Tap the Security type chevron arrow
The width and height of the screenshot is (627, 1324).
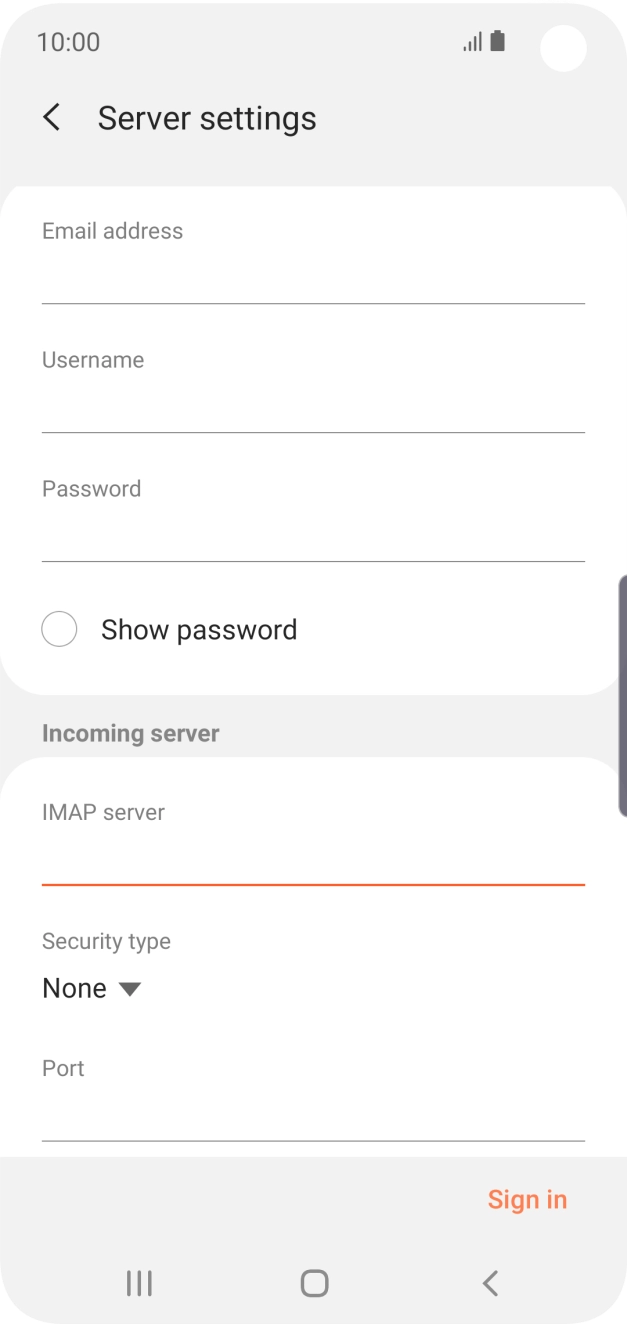point(130,989)
